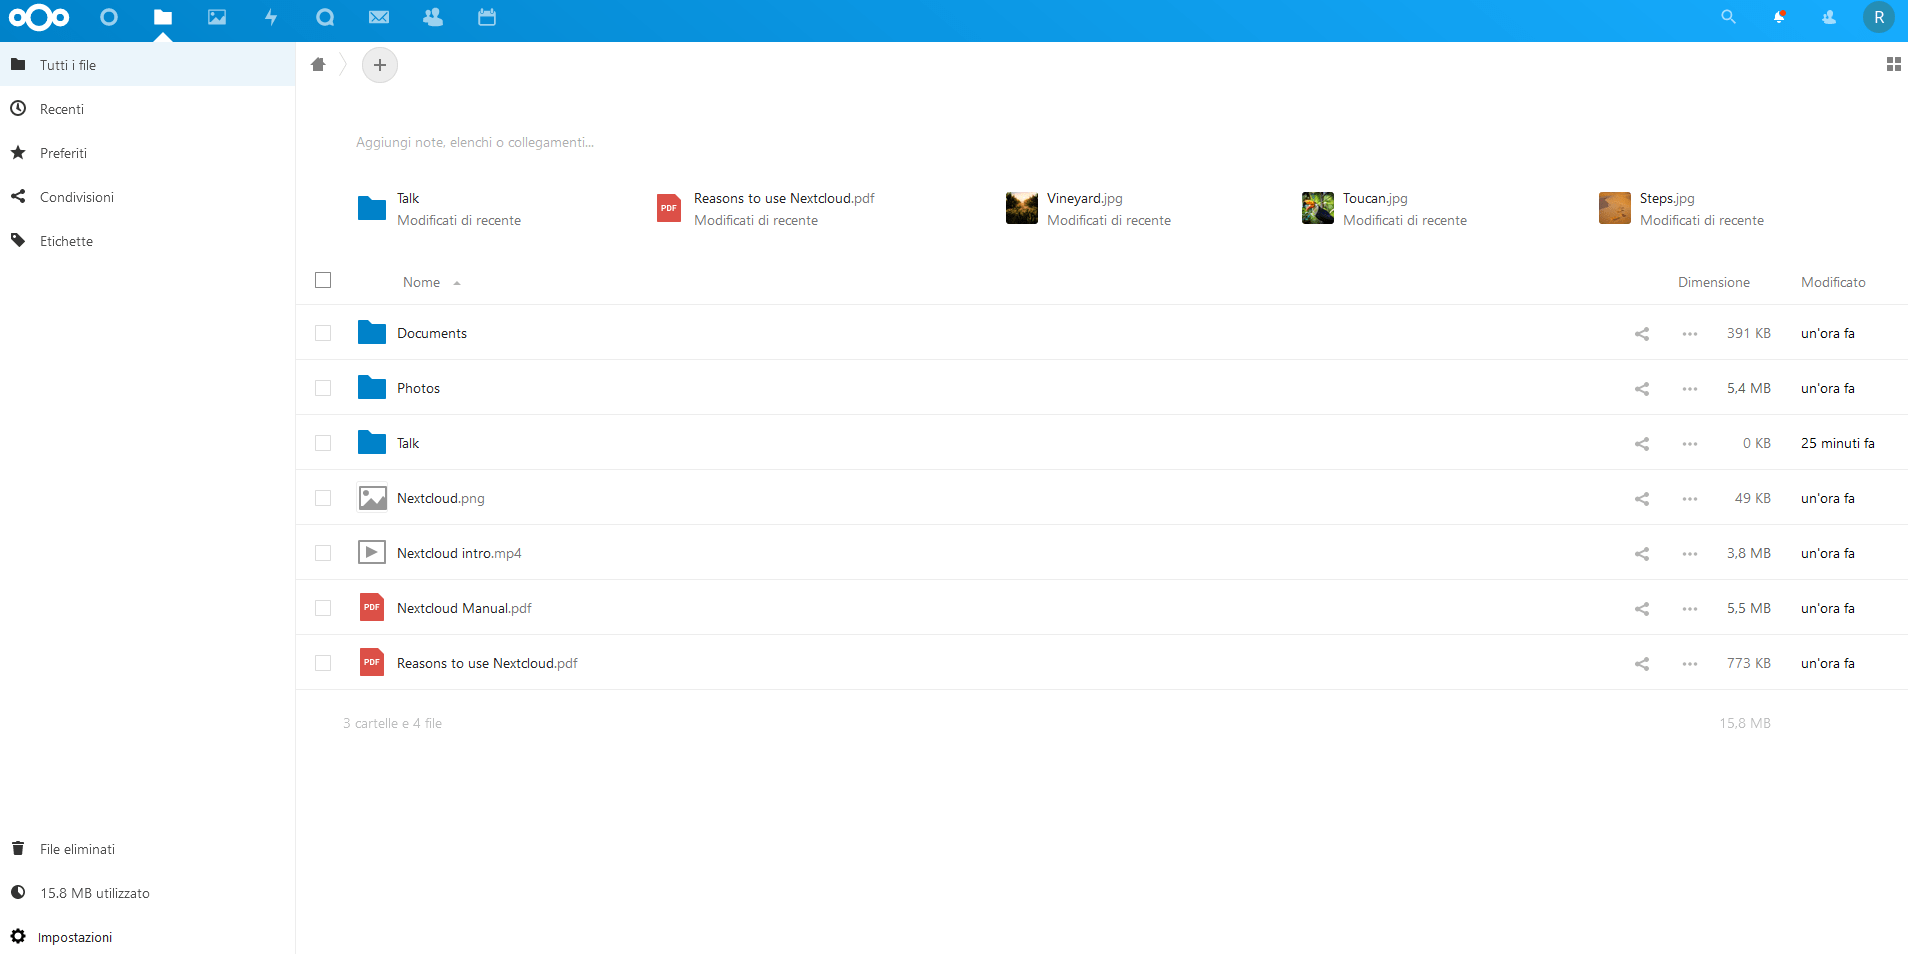The image size is (1908, 954).
Task: Open the Contacts app
Action: pyautogui.click(x=433, y=17)
